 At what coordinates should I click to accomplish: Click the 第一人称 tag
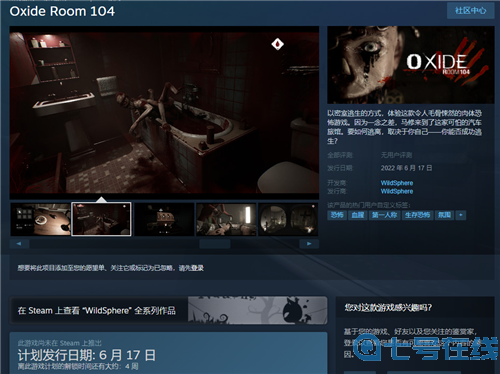[385, 215]
